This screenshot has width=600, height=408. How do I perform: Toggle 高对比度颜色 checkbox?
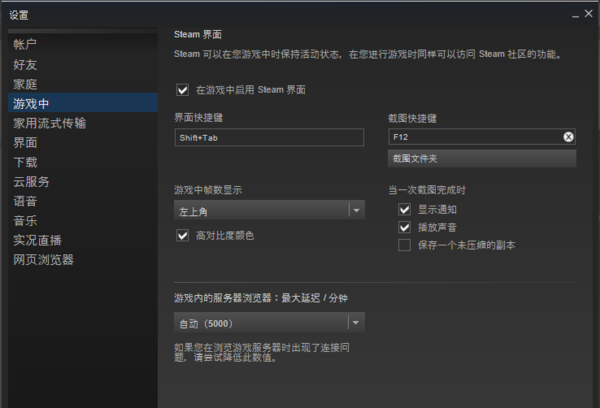click(x=183, y=235)
